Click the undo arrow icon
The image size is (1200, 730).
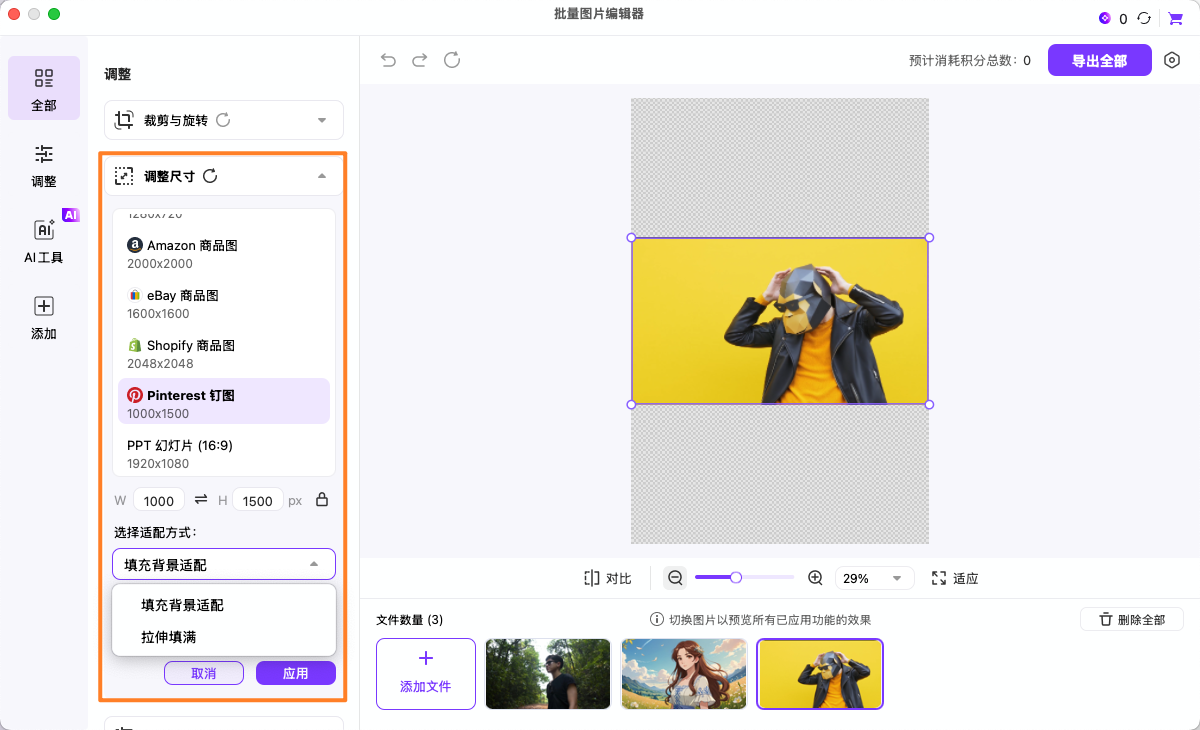pos(388,60)
